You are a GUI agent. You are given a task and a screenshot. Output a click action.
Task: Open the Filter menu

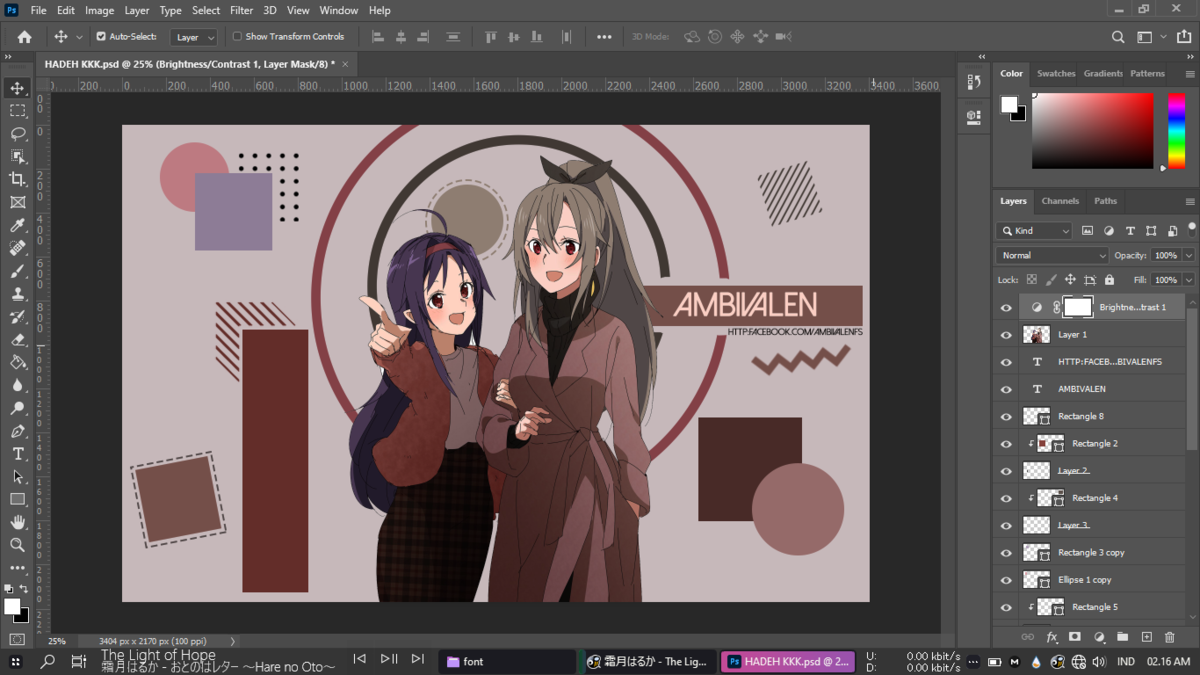click(241, 10)
